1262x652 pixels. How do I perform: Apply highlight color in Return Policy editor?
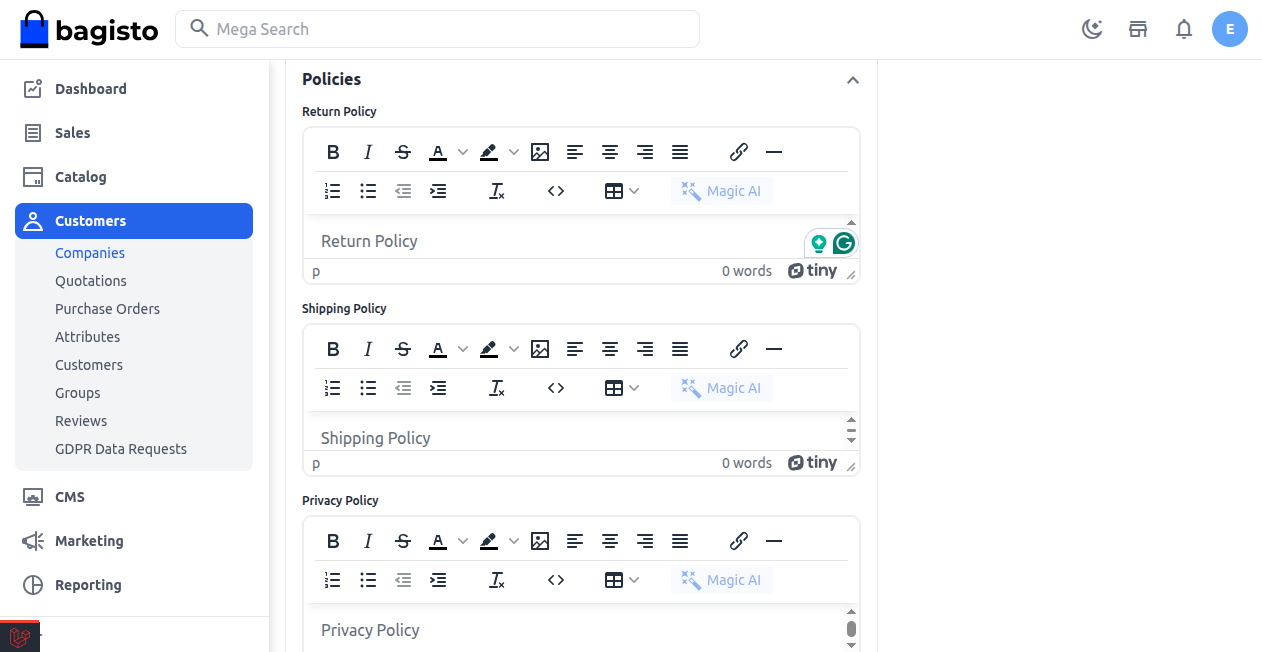point(488,152)
